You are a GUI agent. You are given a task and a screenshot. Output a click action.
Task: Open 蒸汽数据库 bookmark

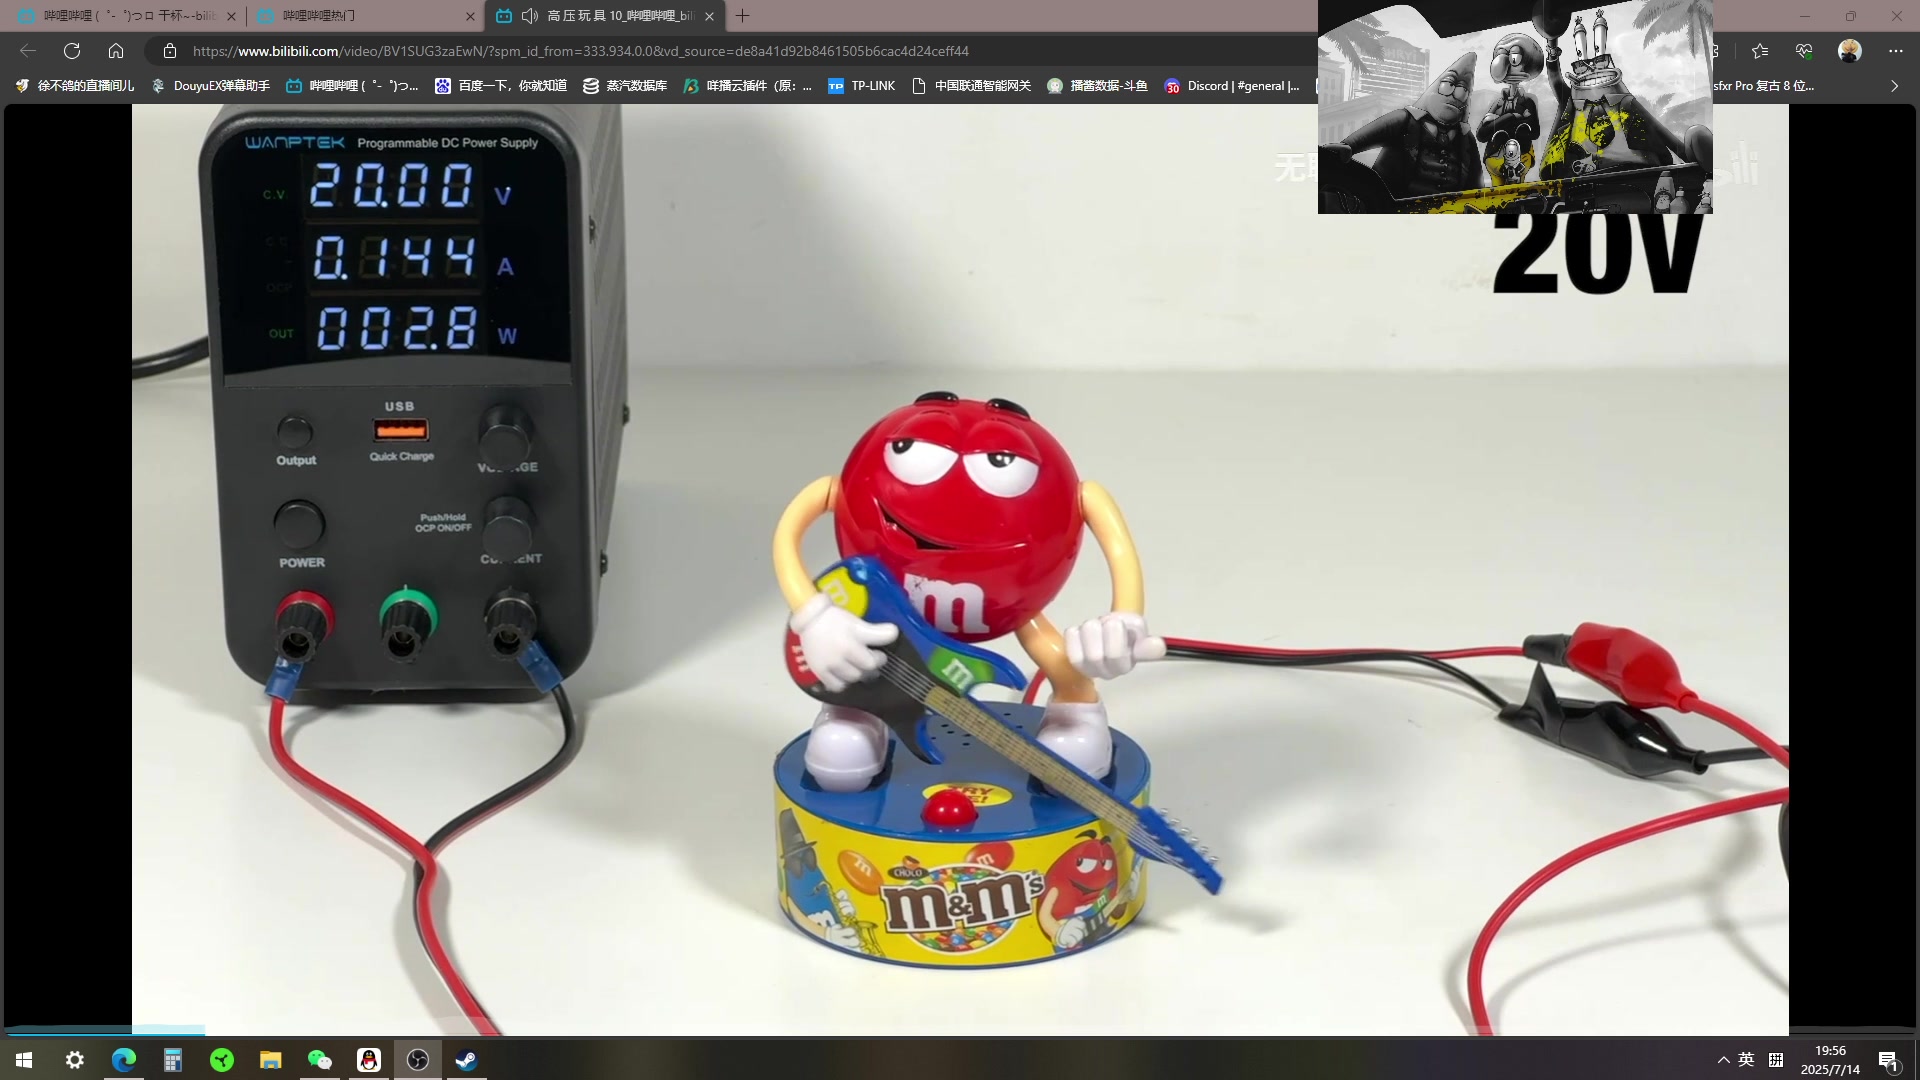click(x=625, y=86)
